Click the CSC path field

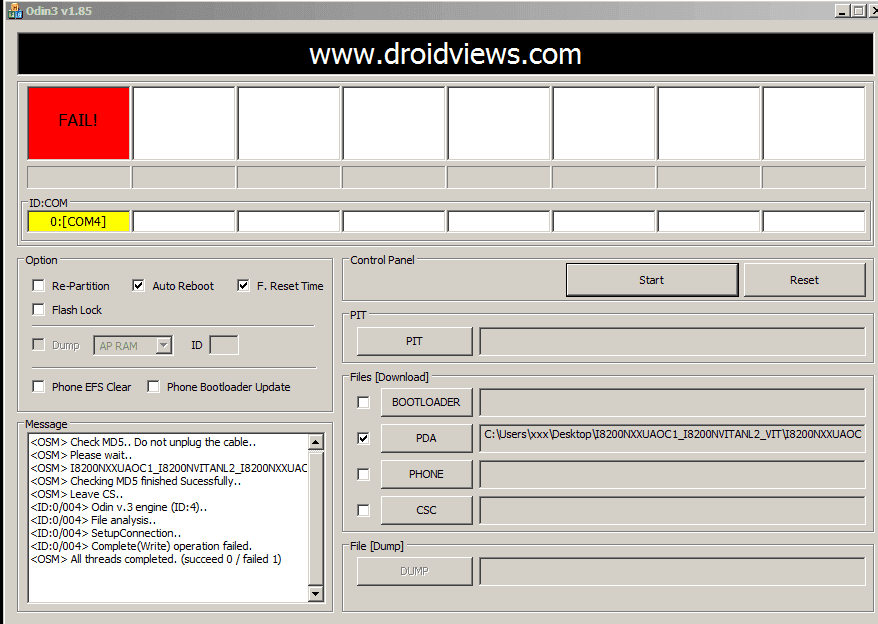tap(672, 510)
